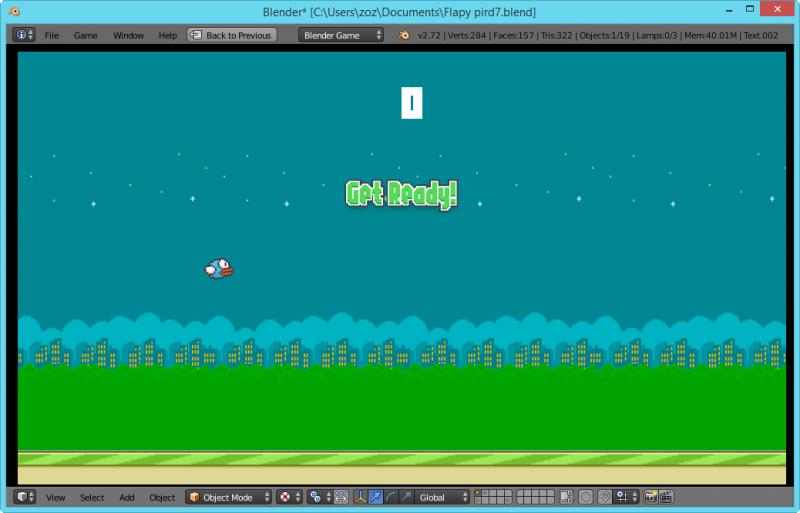Click the Blender icon in the title bar

pyautogui.click(x=14, y=11)
